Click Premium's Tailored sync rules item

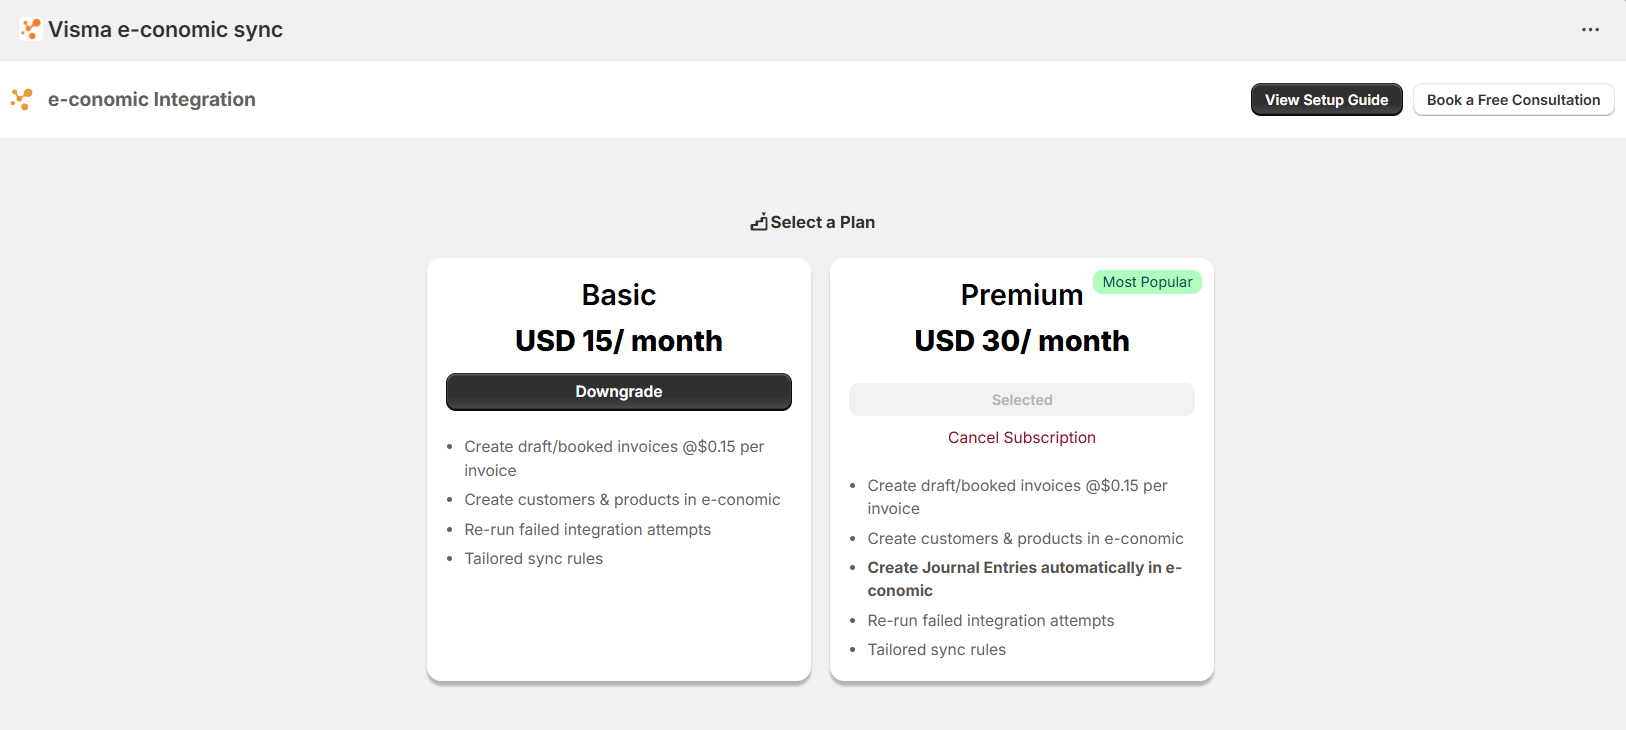936,650
